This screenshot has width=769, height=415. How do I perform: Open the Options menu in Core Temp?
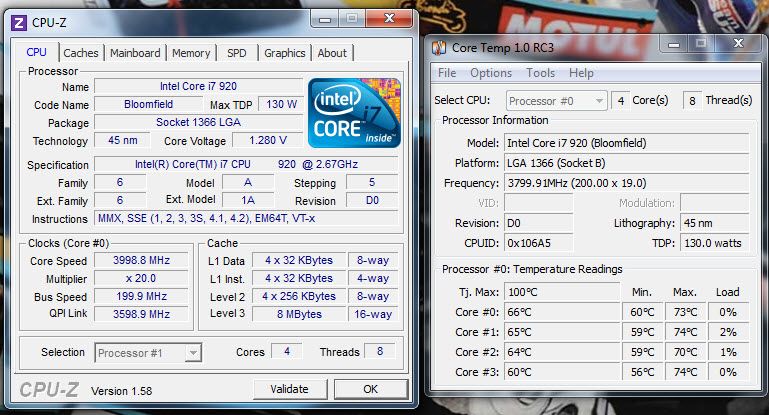tap(491, 73)
